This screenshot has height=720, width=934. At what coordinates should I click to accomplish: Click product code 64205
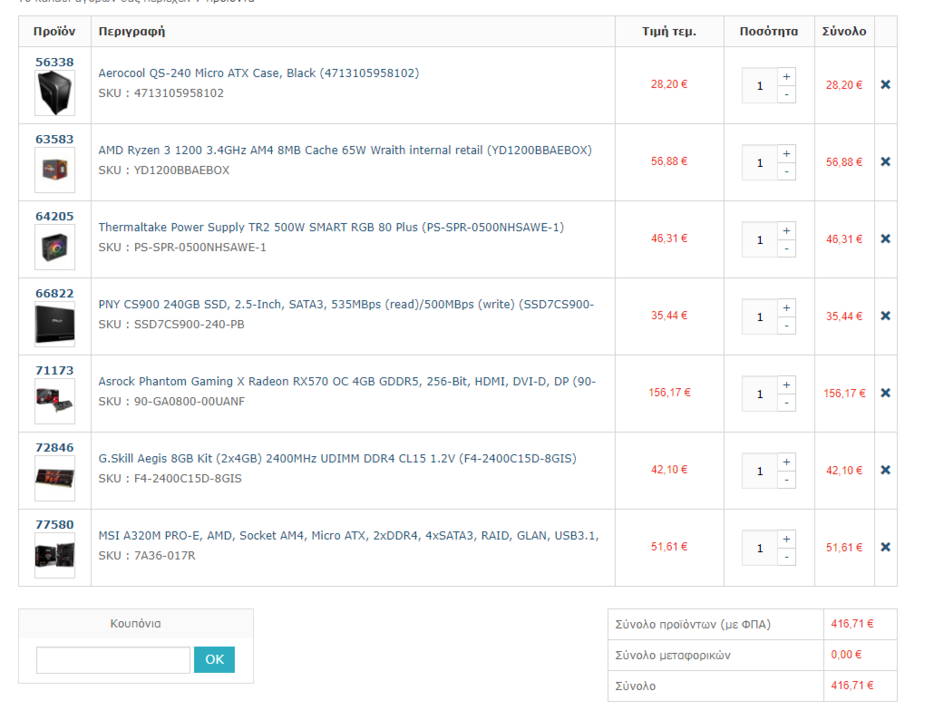tap(54, 216)
